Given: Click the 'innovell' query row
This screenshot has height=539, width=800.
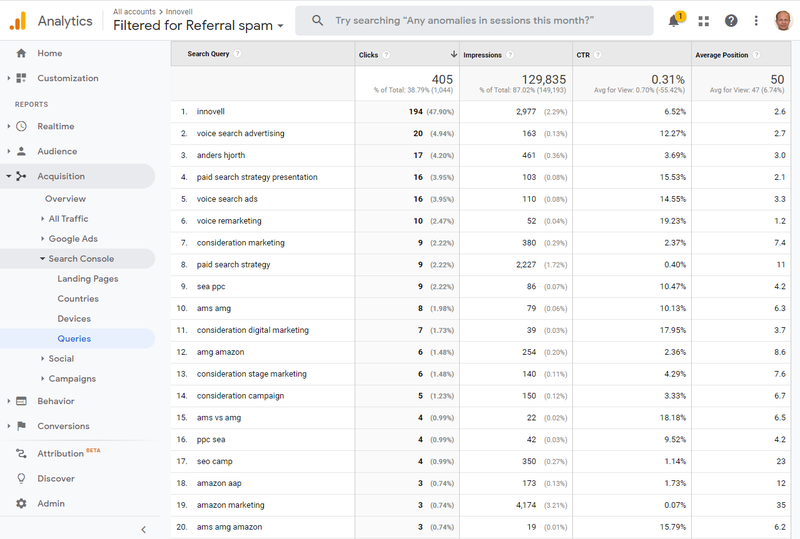Looking at the screenshot, I should click(x=211, y=111).
